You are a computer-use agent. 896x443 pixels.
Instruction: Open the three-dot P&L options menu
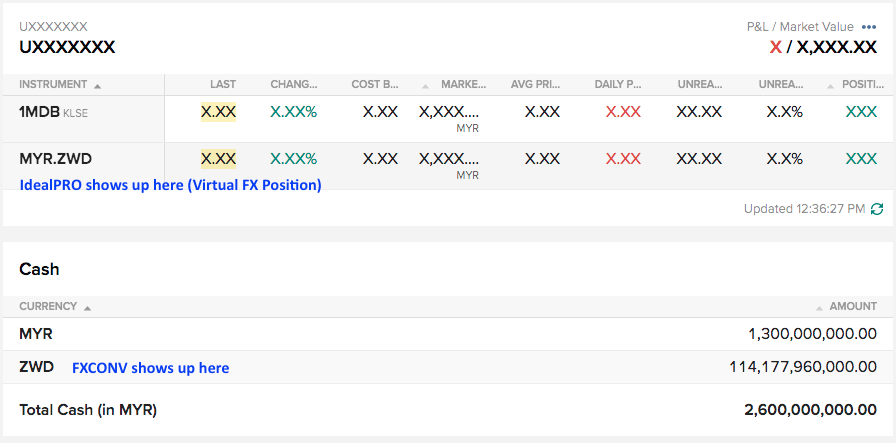(869, 27)
